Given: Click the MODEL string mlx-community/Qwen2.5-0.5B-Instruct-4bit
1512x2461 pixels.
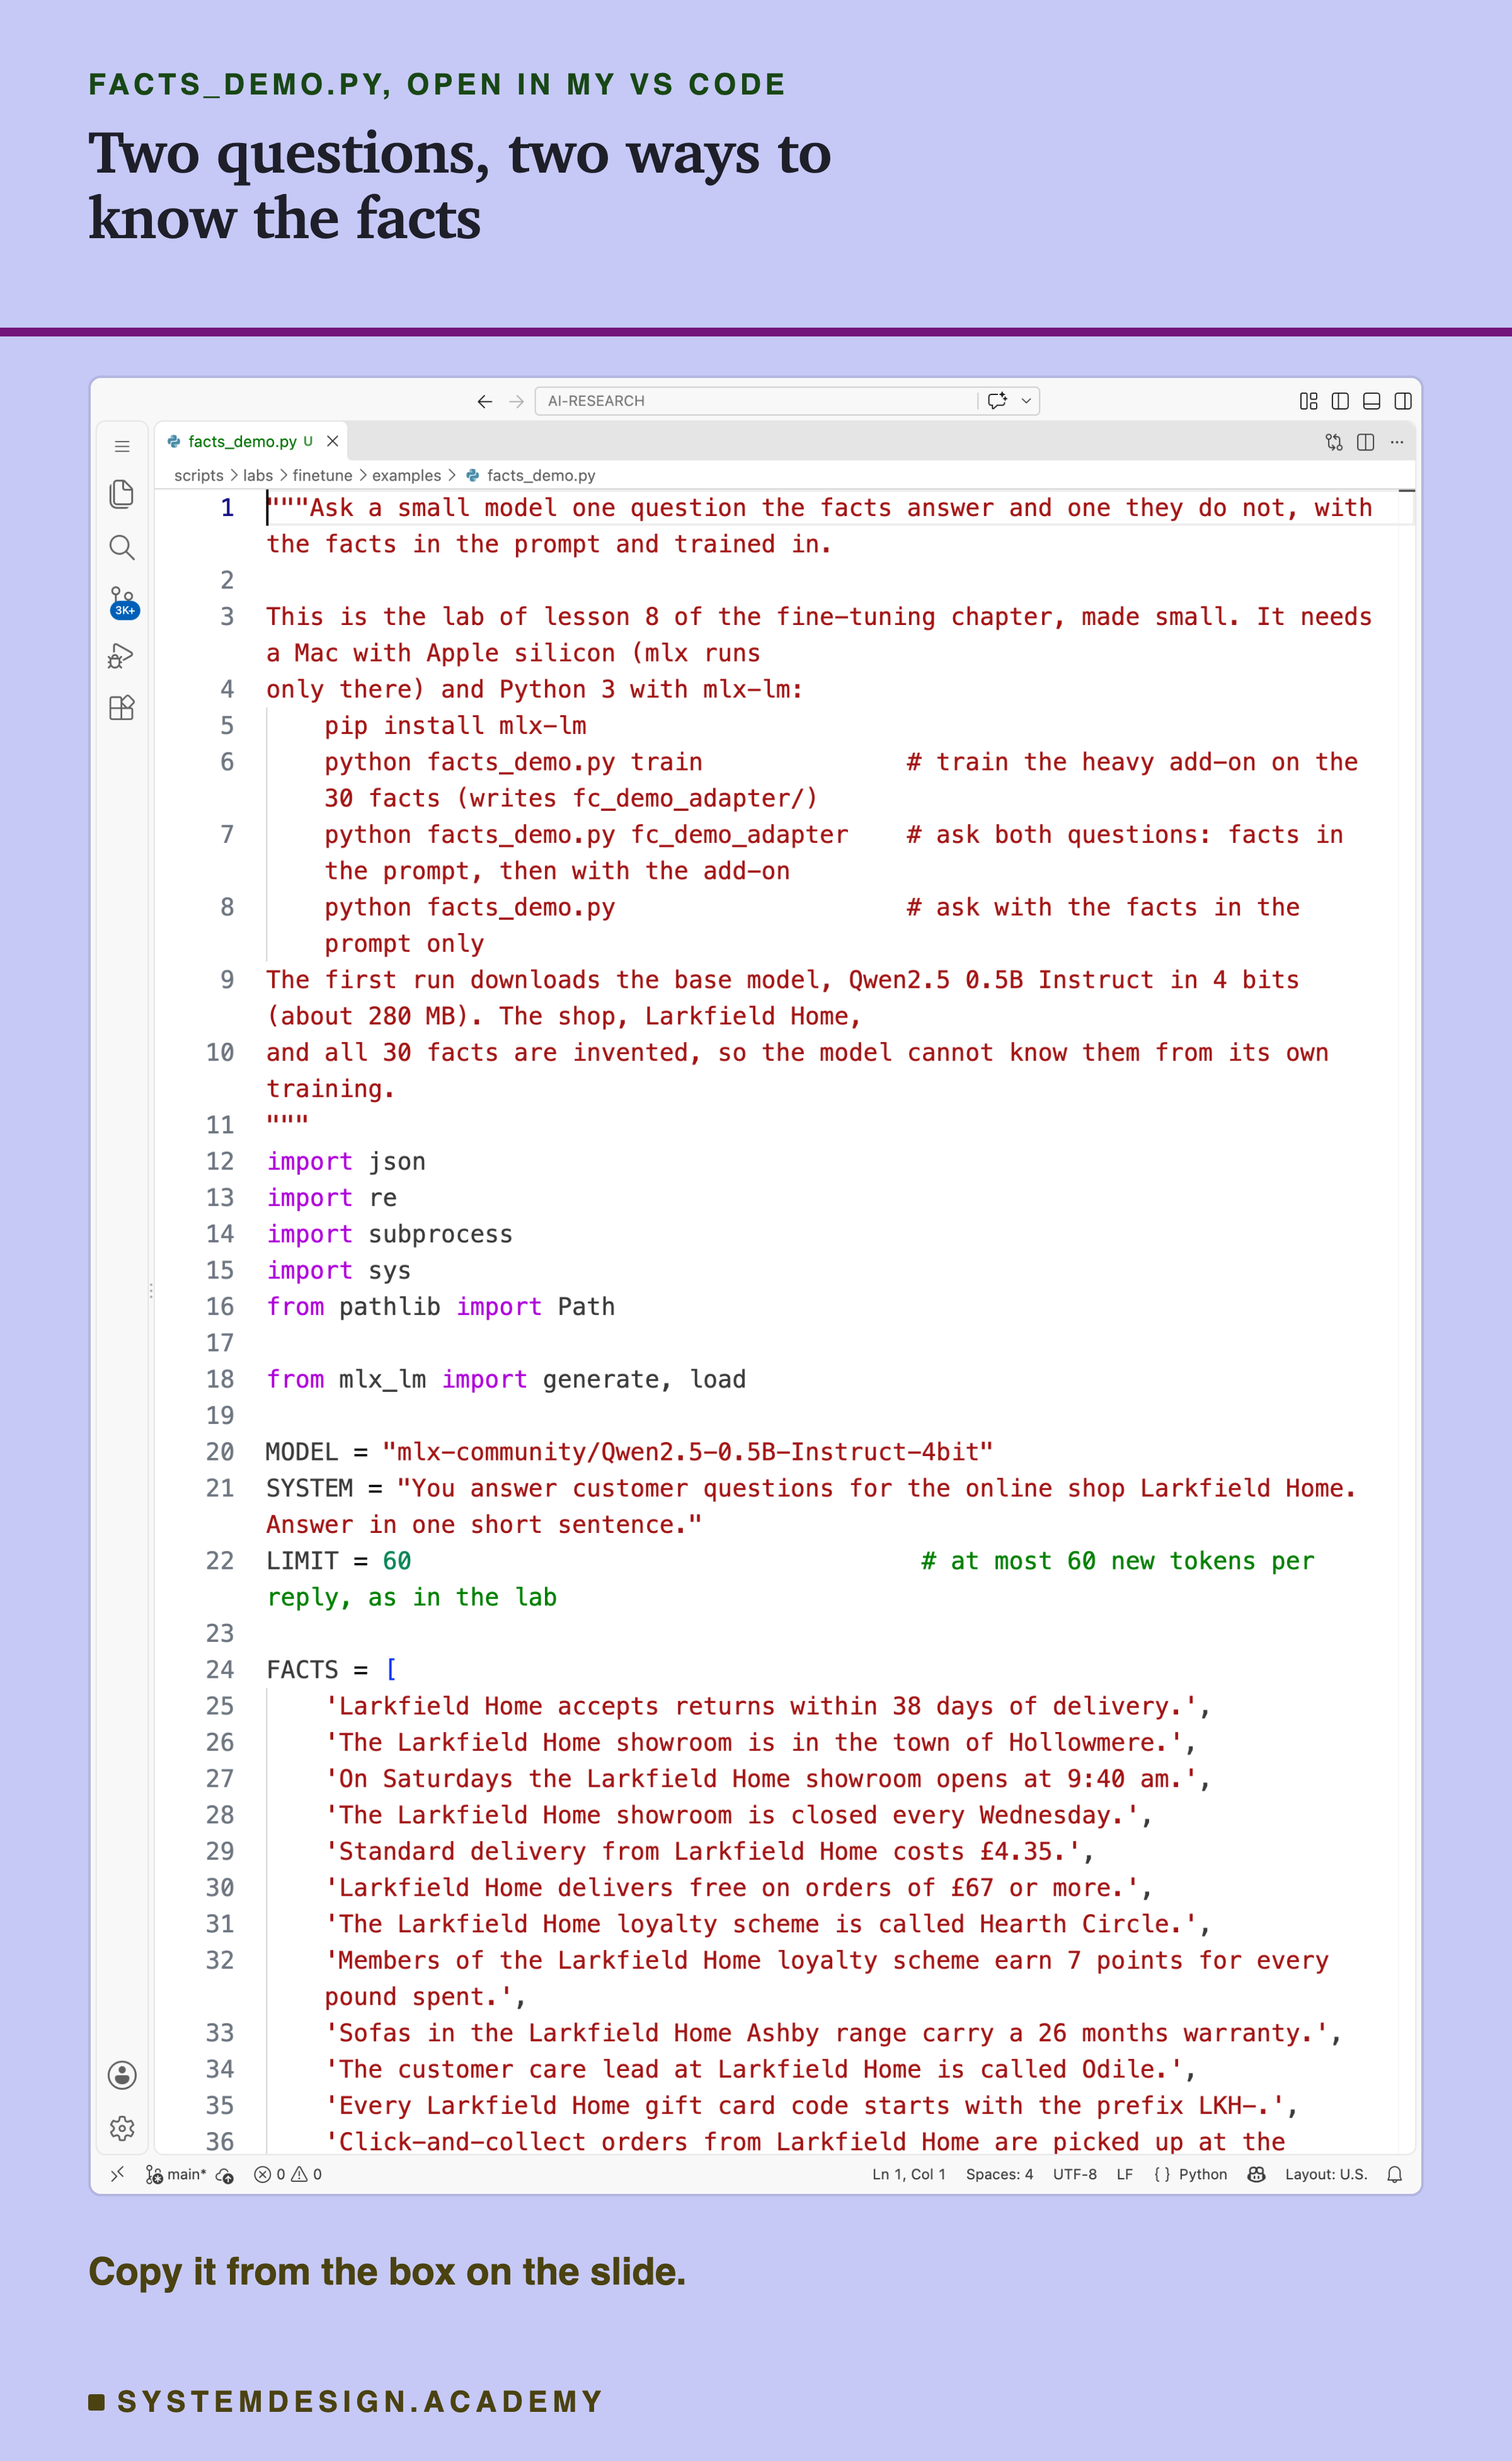Looking at the screenshot, I should click(688, 1452).
